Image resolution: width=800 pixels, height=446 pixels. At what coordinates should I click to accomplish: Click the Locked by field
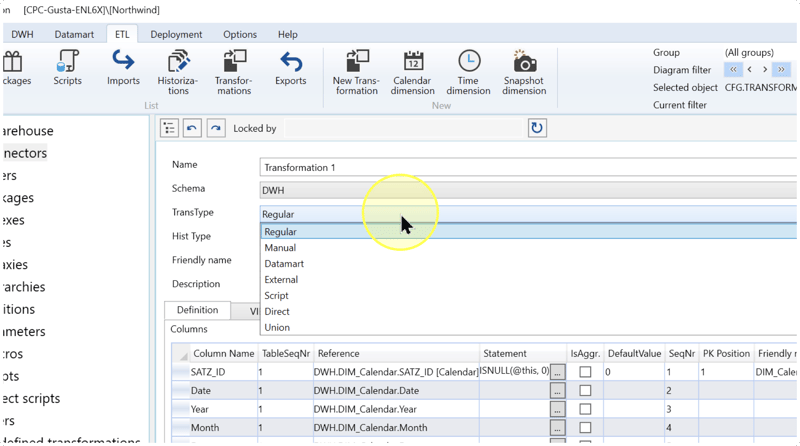(404, 128)
